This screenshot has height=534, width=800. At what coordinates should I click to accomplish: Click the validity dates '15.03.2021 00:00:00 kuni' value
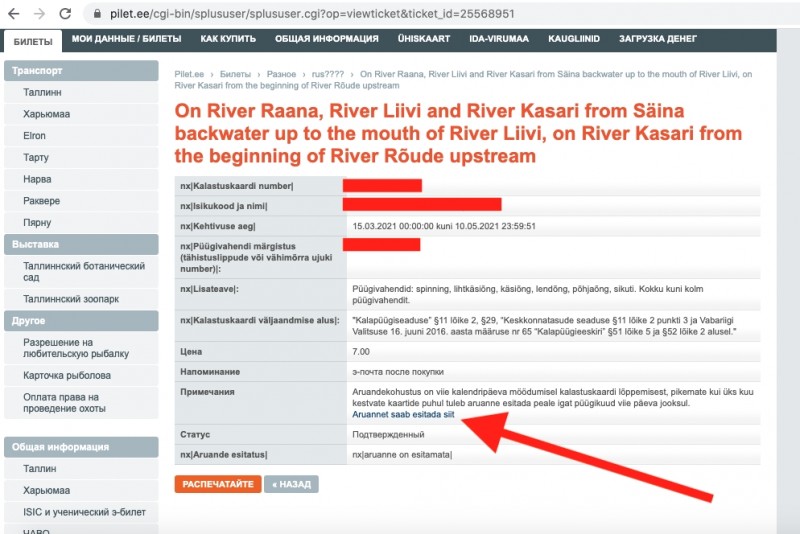(x=444, y=226)
